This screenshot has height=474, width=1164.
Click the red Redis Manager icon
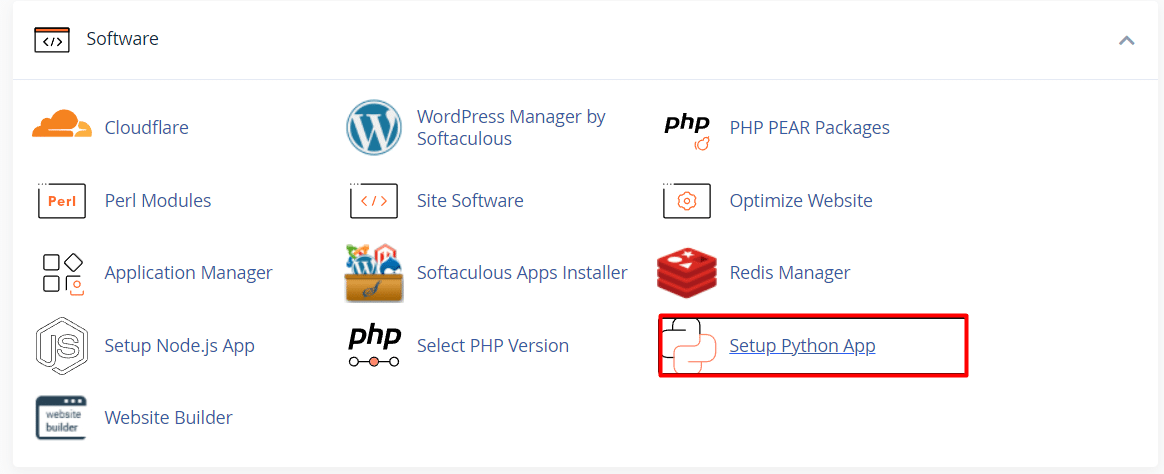[687, 273]
